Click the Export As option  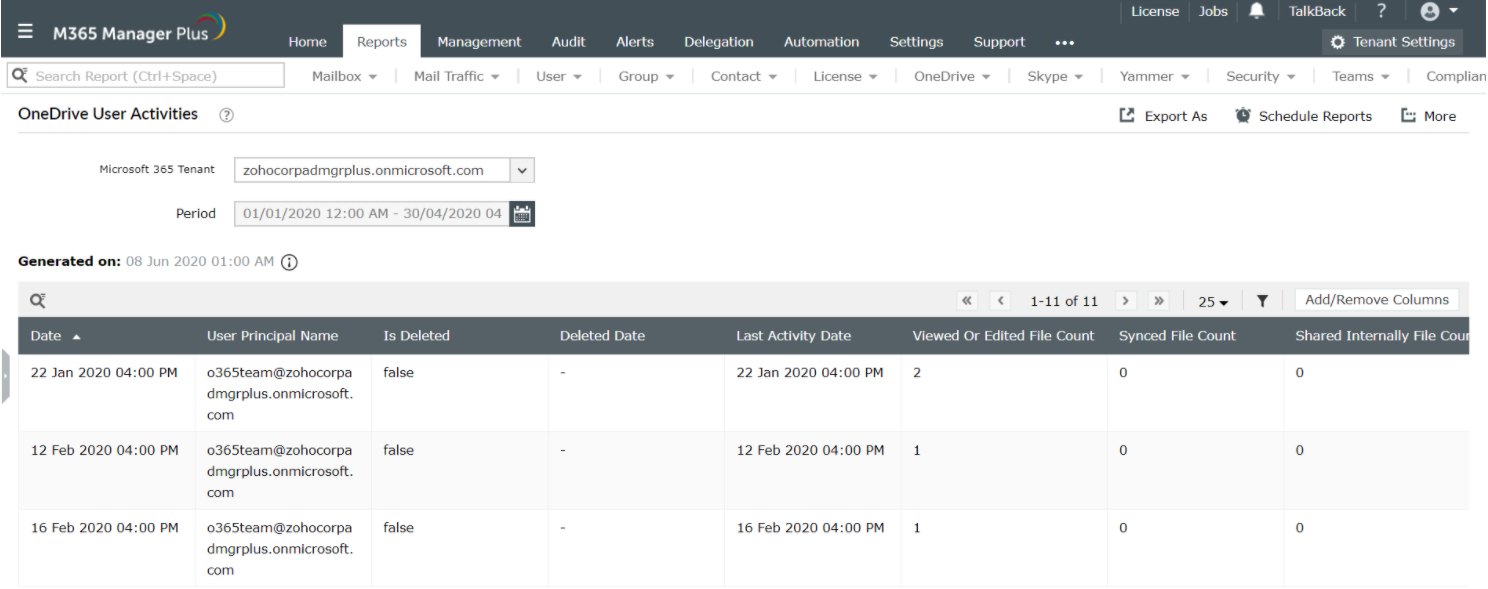(1163, 116)
